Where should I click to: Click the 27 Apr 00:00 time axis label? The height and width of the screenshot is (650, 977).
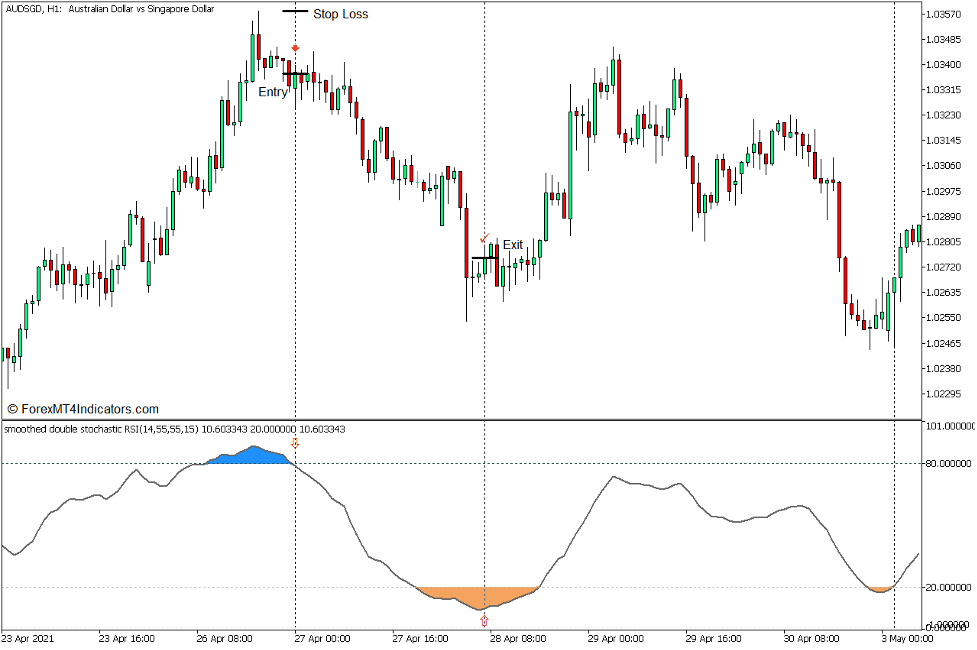click(322, 638)
